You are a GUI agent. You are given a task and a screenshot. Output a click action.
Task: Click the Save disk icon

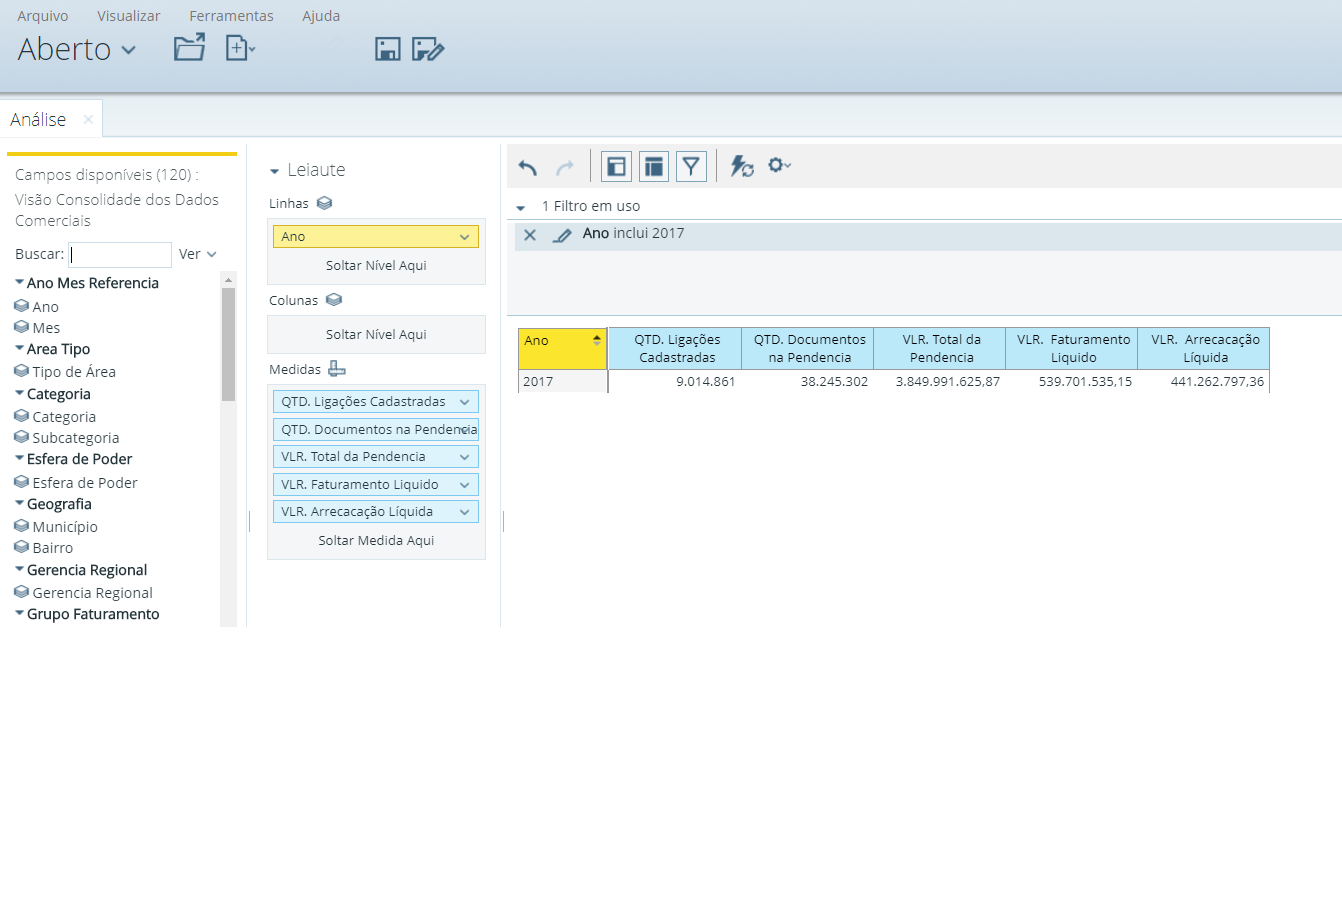coord(387,48)
